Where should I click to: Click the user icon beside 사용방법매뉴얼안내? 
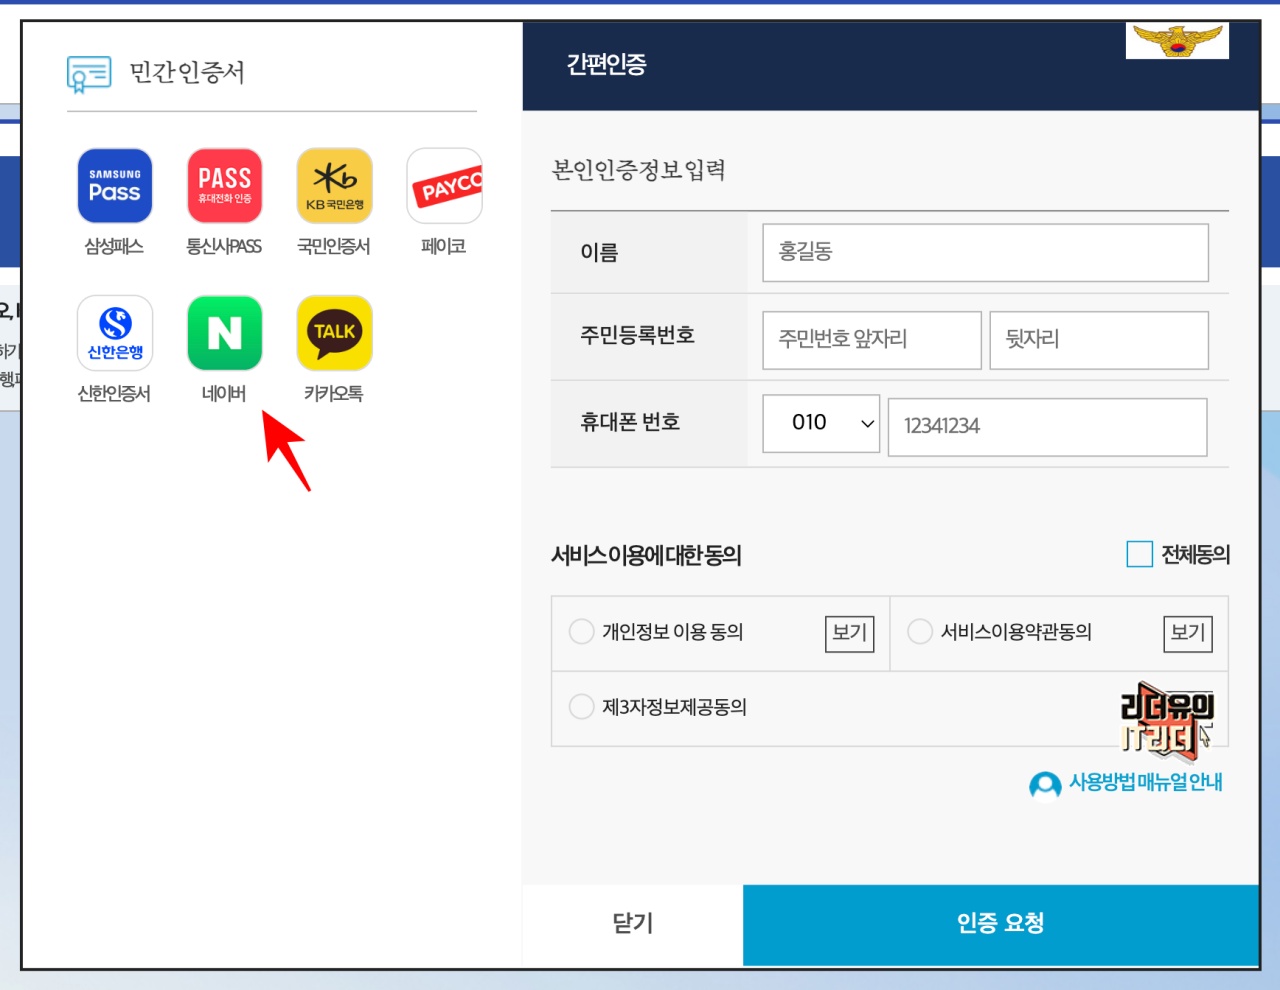pyautogui.click(x=1045, y=785)
